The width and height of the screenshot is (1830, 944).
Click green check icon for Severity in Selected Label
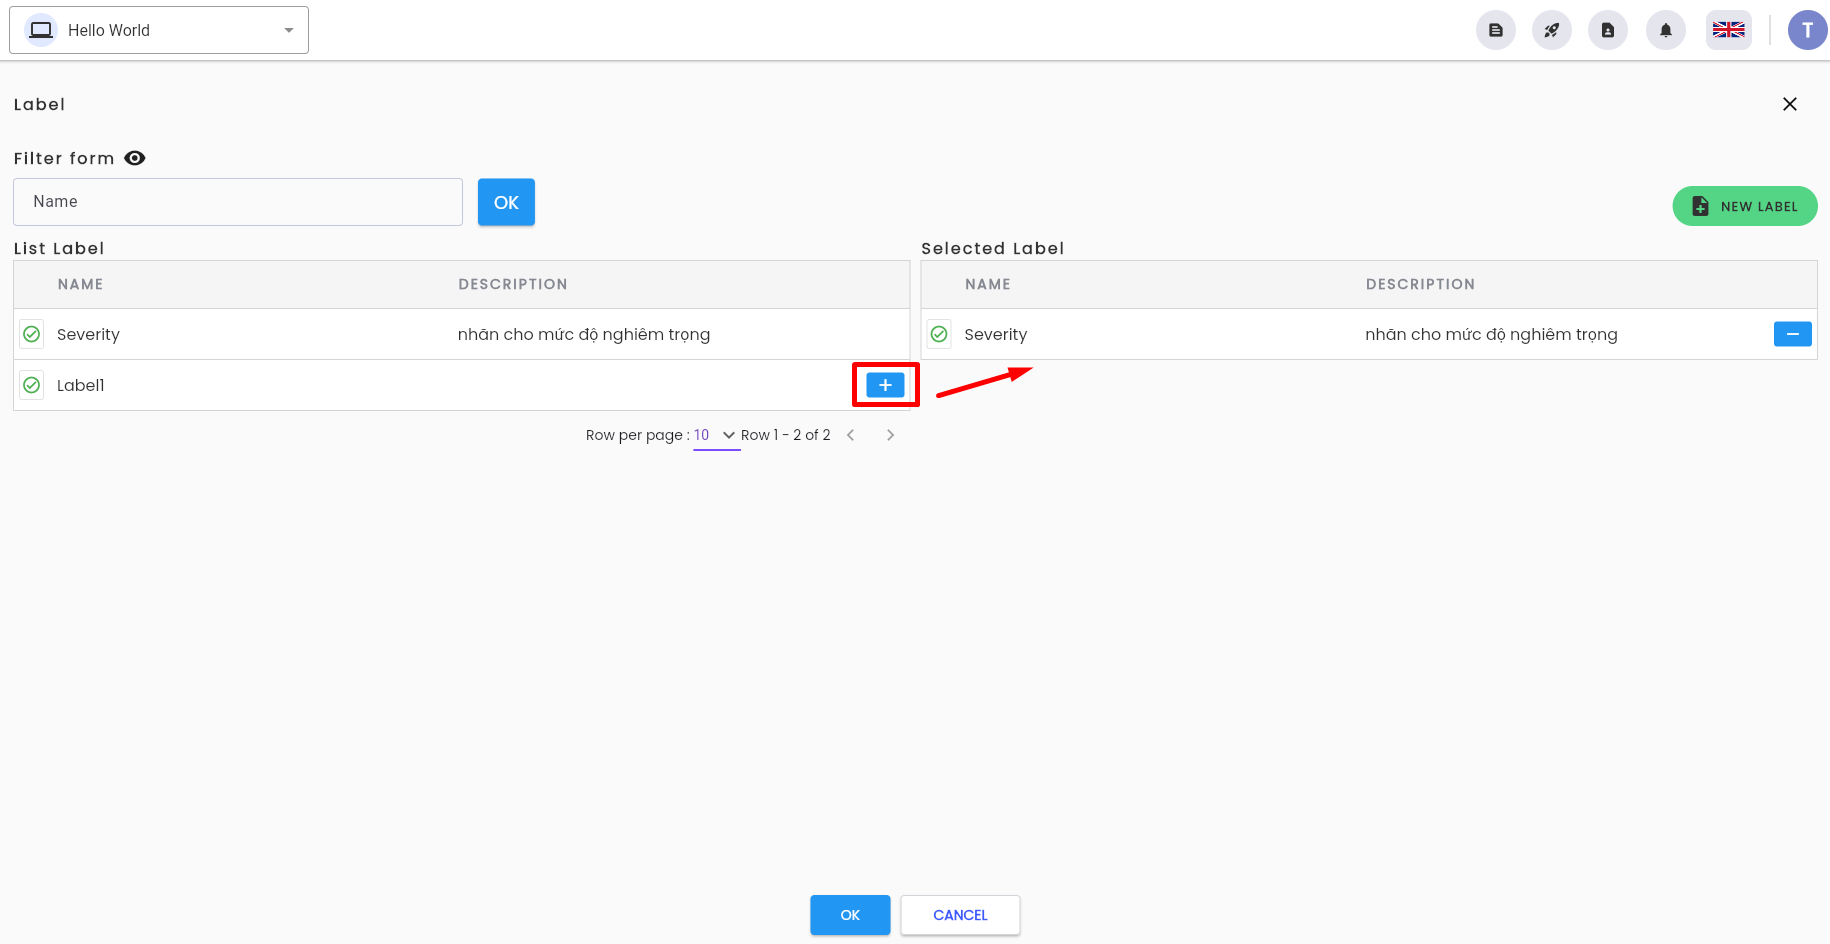[x=939, y=334]
